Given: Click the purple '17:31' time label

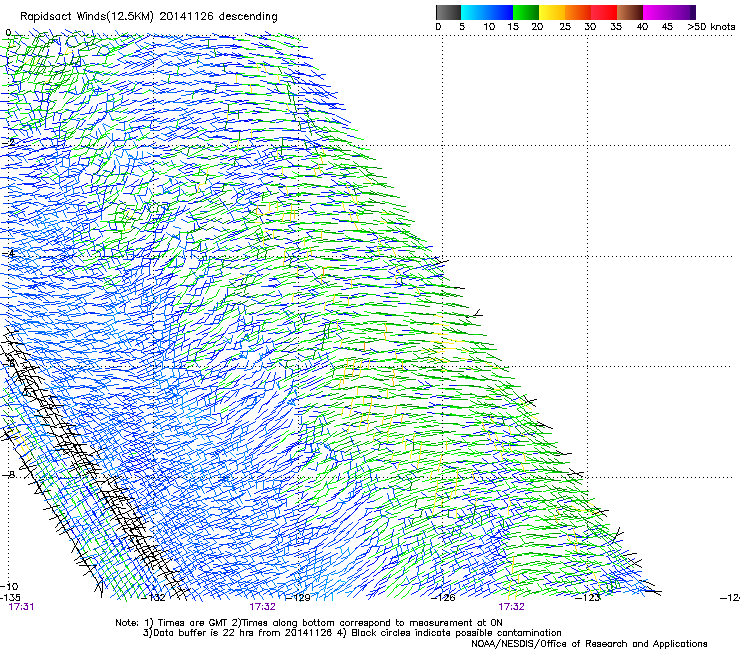Looking at the screenshot, I should (x=21, y=607).
